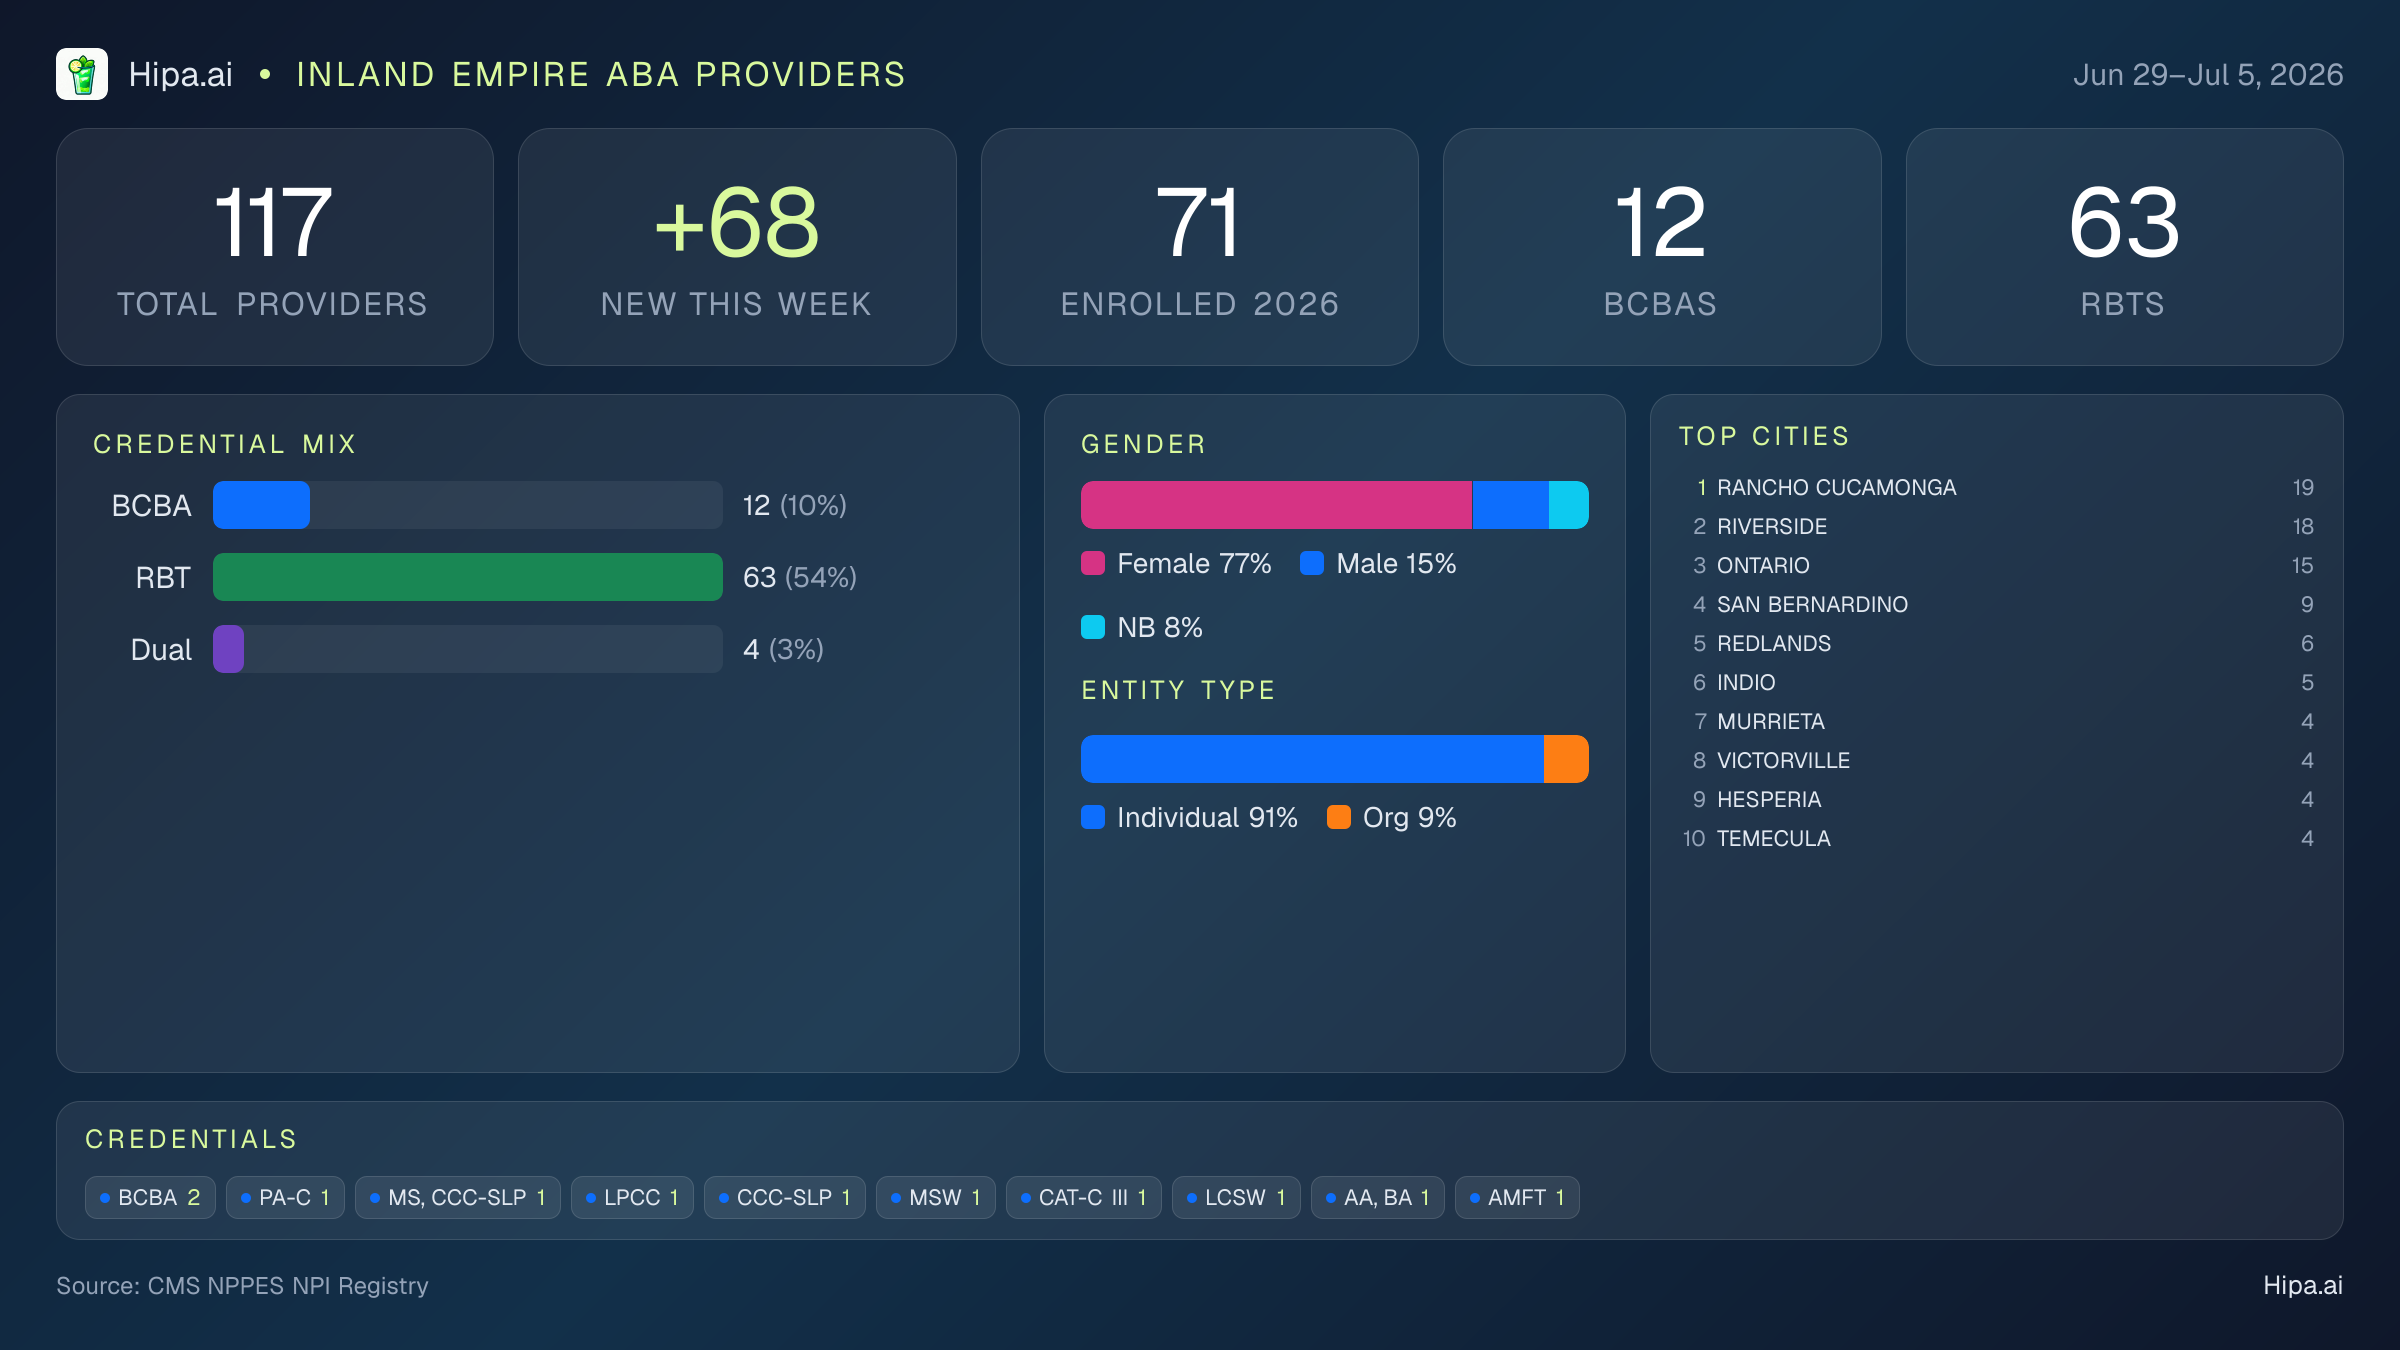This screenshot has width=2400, height=1350.
Task: Click the BCBA 2 credential chip
Action: [151, 1197]
